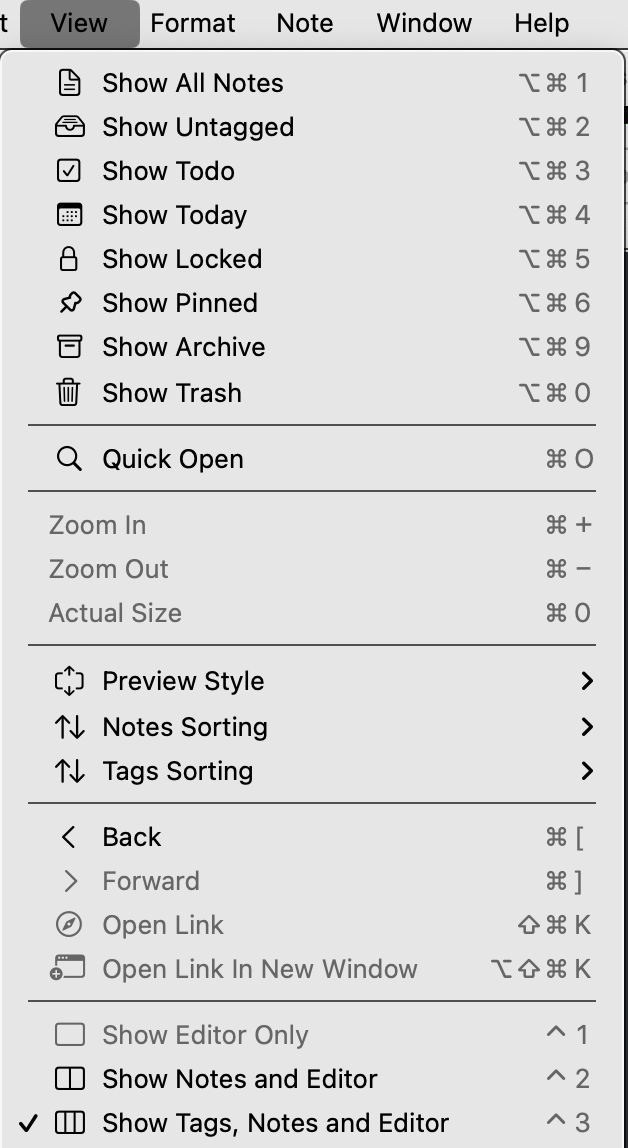Expand the Notes Sorting submenu arrow
Image resolution: width=628 pixels, height=1148 pixels.
pyautogui.click(x=586, y=727)
